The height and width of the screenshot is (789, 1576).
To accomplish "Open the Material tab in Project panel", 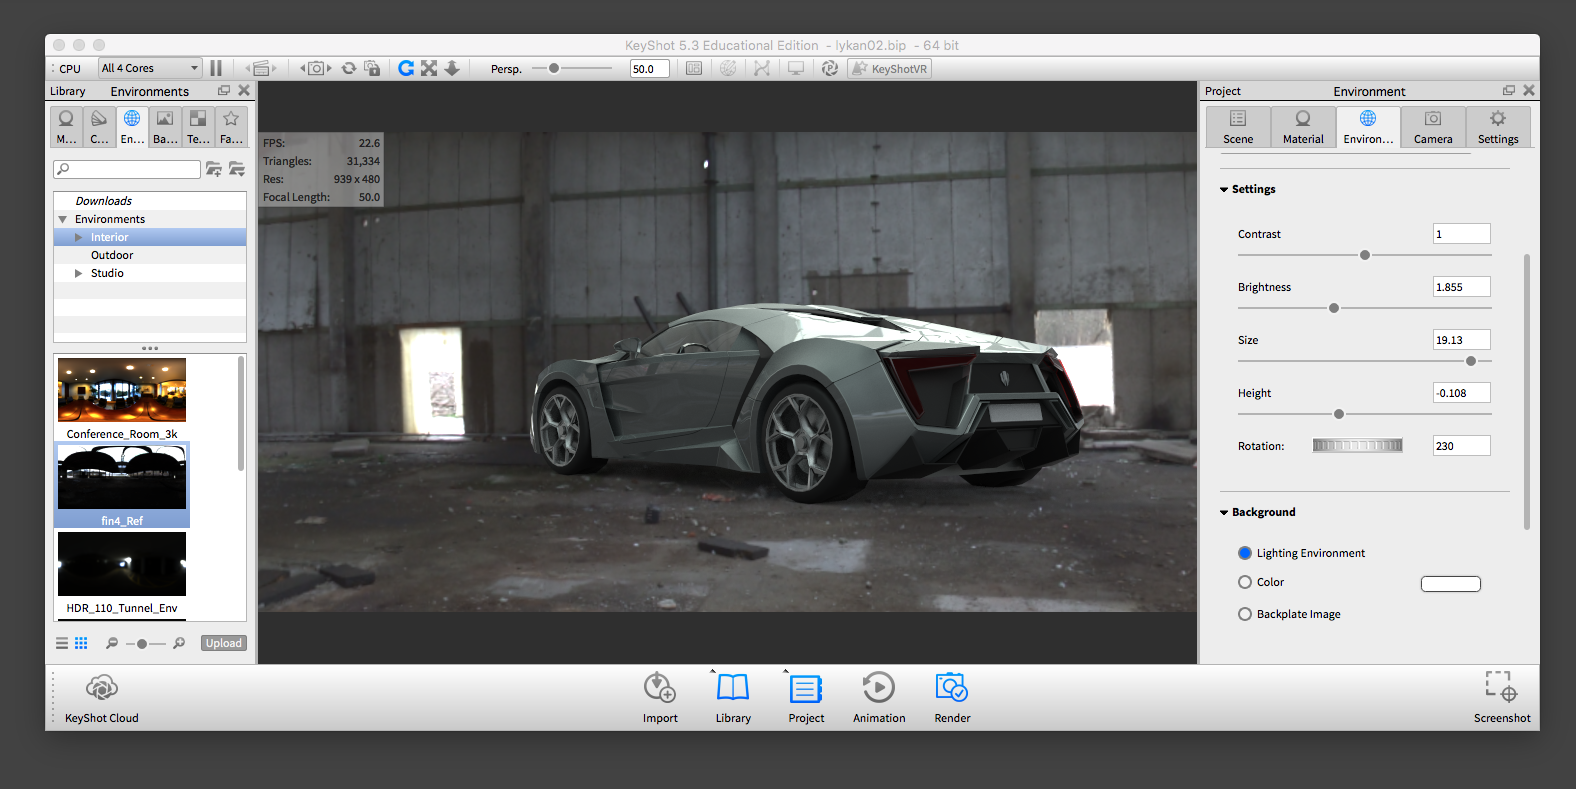I will (x=1302, y=127).
